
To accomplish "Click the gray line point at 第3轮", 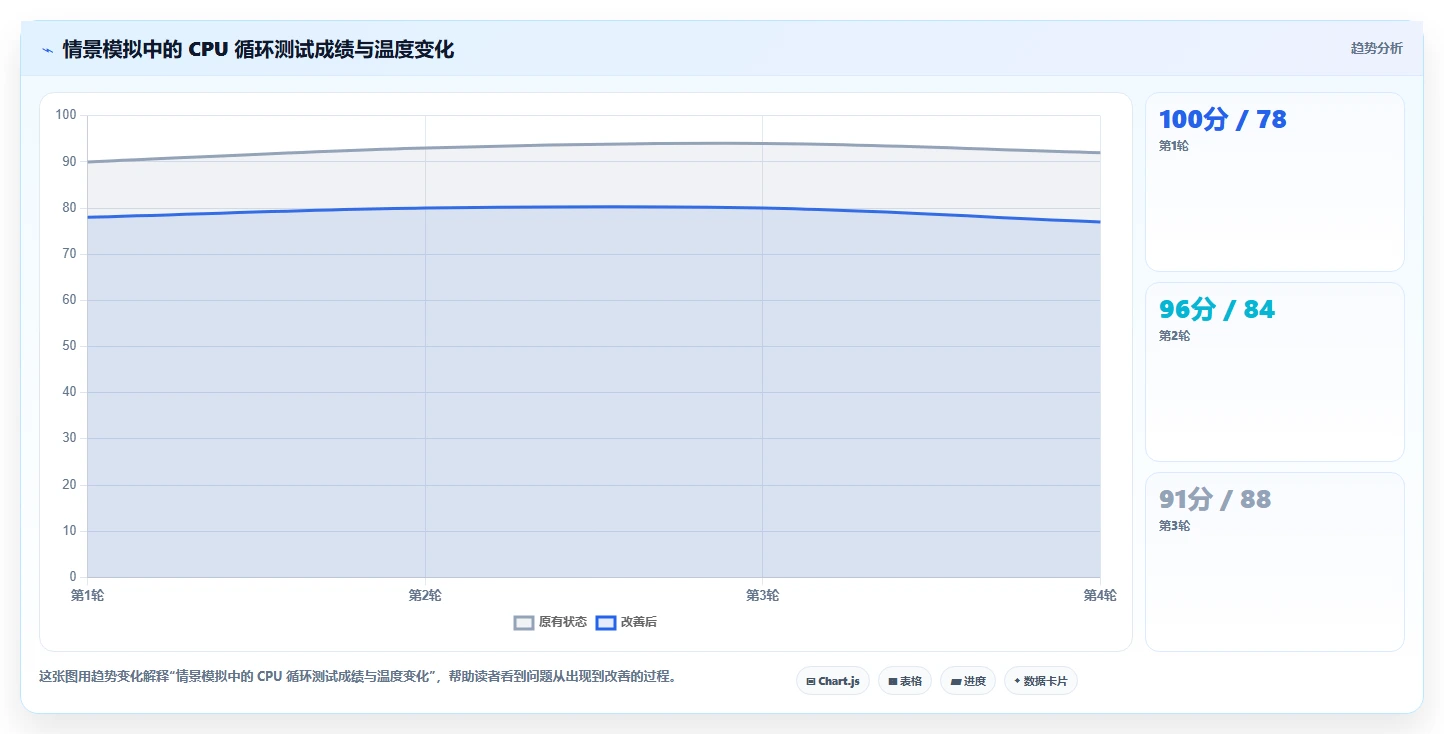I will point(762,143).
